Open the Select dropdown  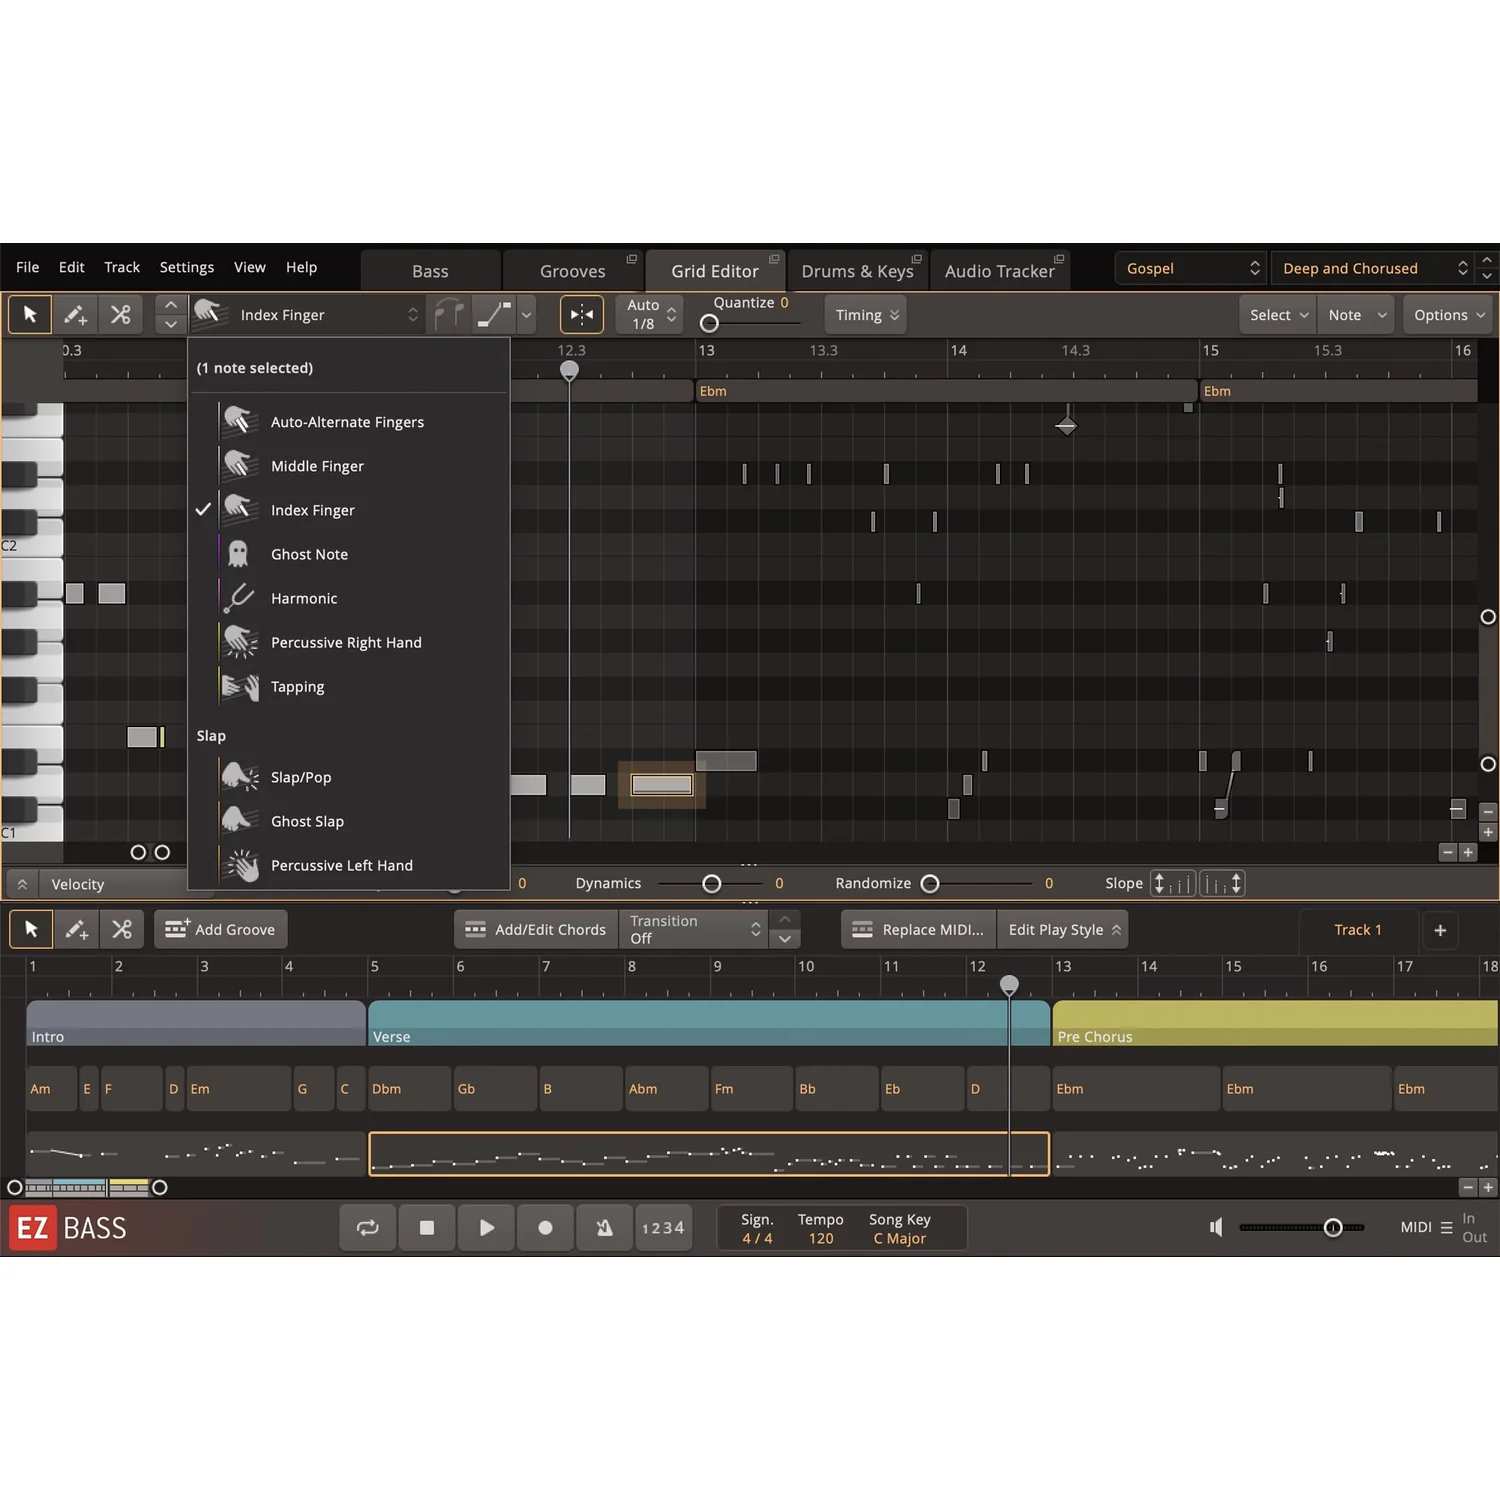[x=1278, y=315]
